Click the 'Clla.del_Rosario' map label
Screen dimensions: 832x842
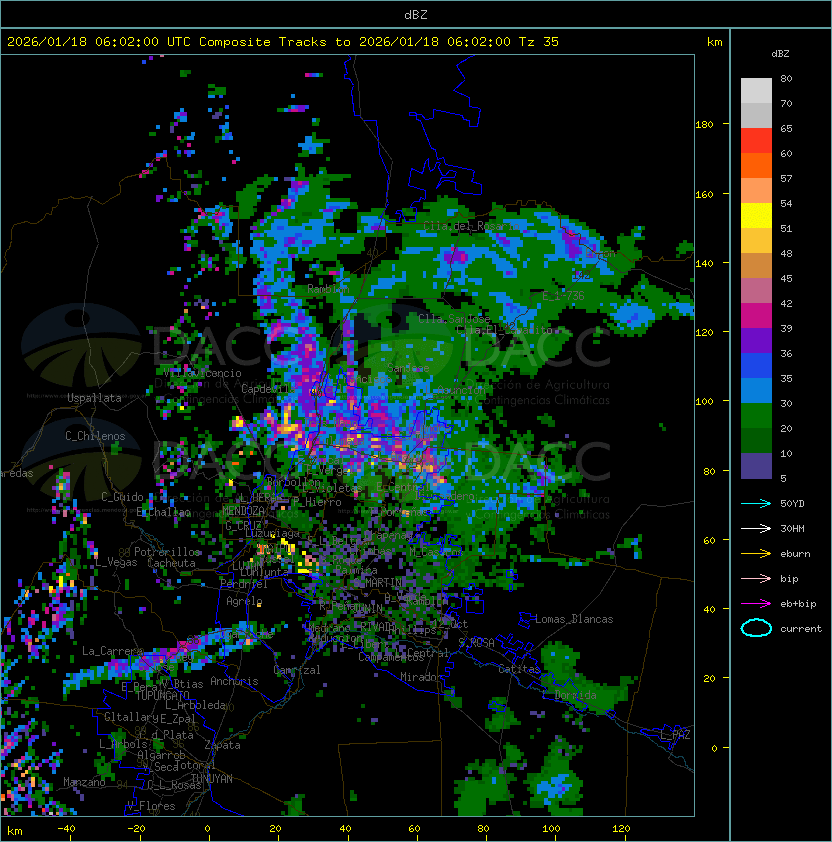472,226
